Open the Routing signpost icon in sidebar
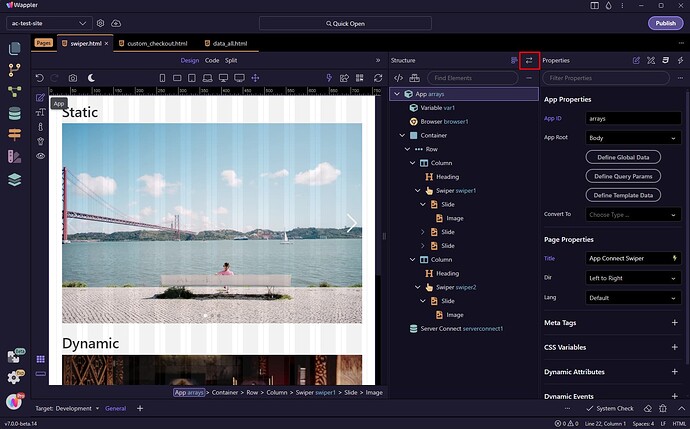Image resolution: width=690 pixels, height=429 pixels. point(14,135)
